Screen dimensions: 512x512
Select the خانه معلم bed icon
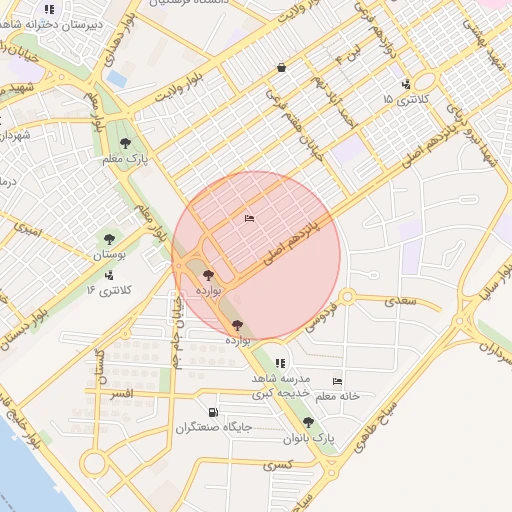point(337,381)
